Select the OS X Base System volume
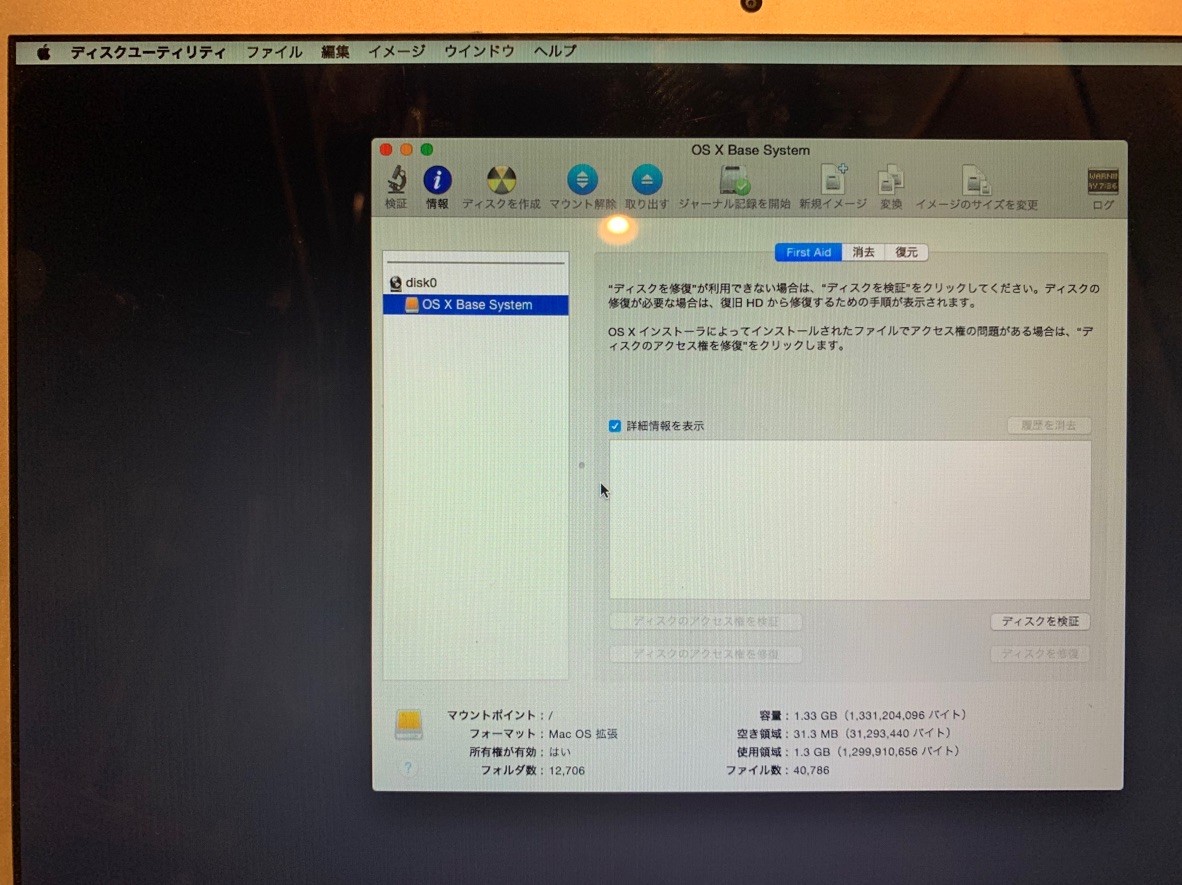The image size is (1182, 885). coord(476,305)
